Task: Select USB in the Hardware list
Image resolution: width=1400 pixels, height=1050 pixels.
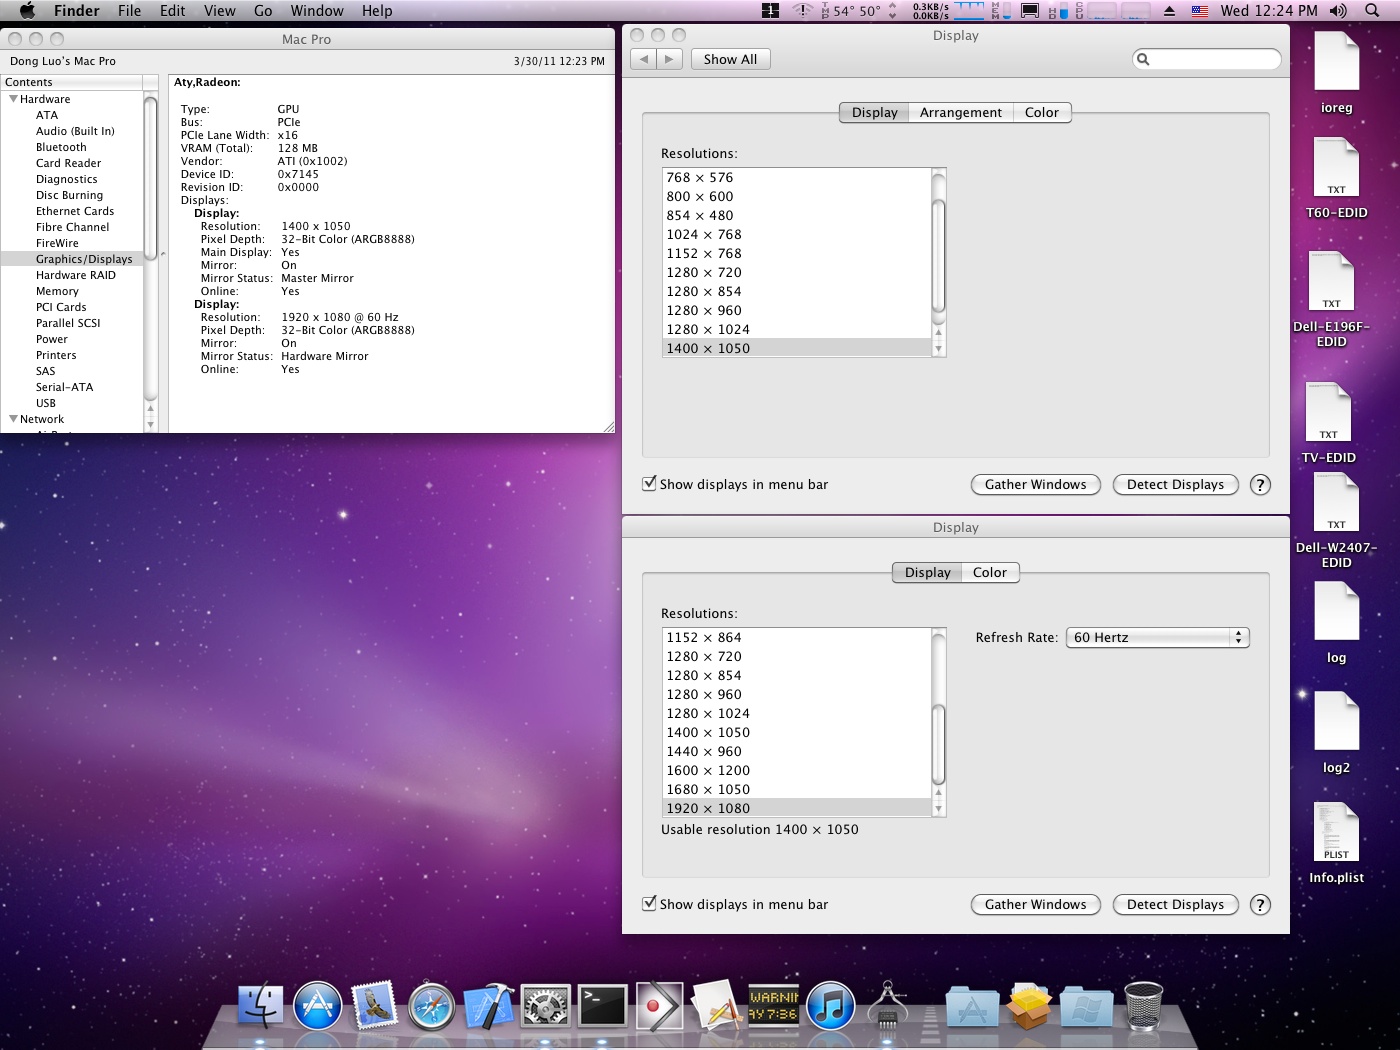Action: tap(72, 403)
